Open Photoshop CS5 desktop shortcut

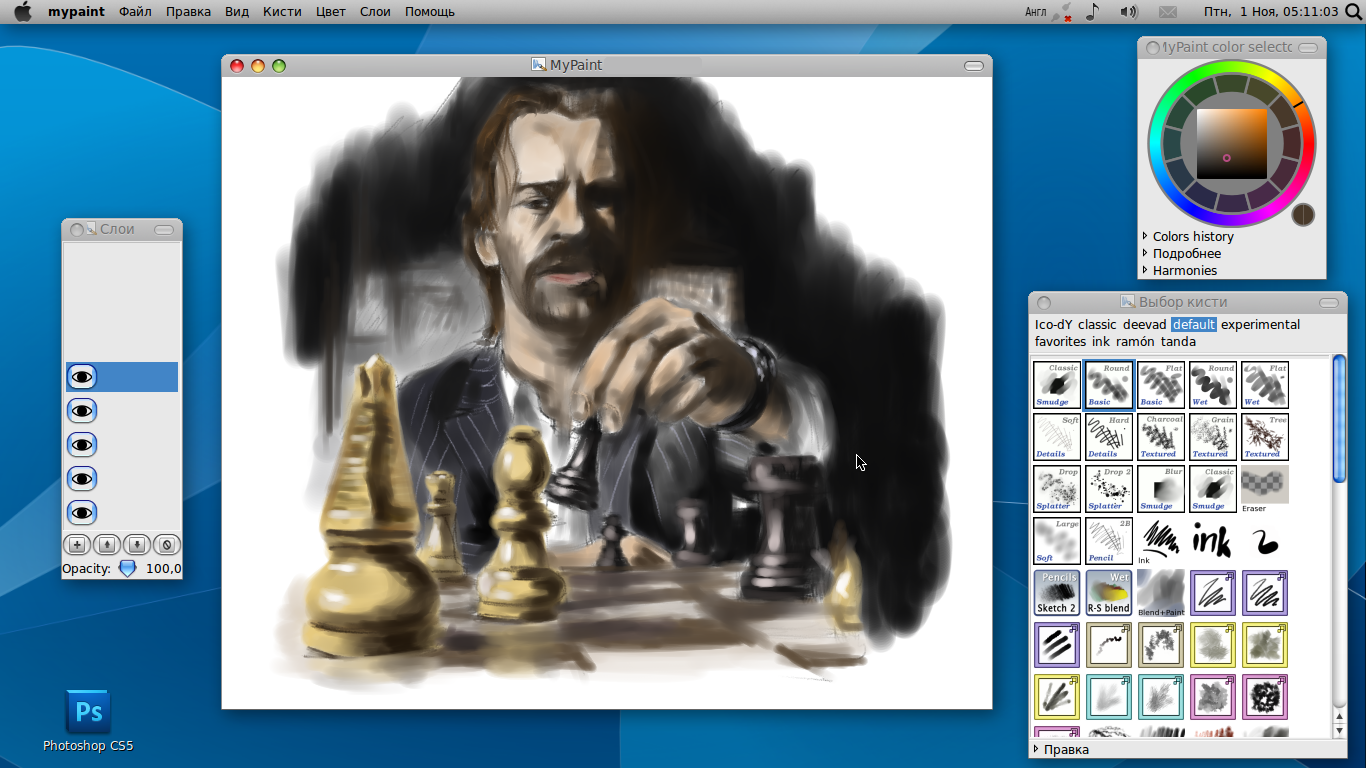pyautogui.click(x=88, y=720)
